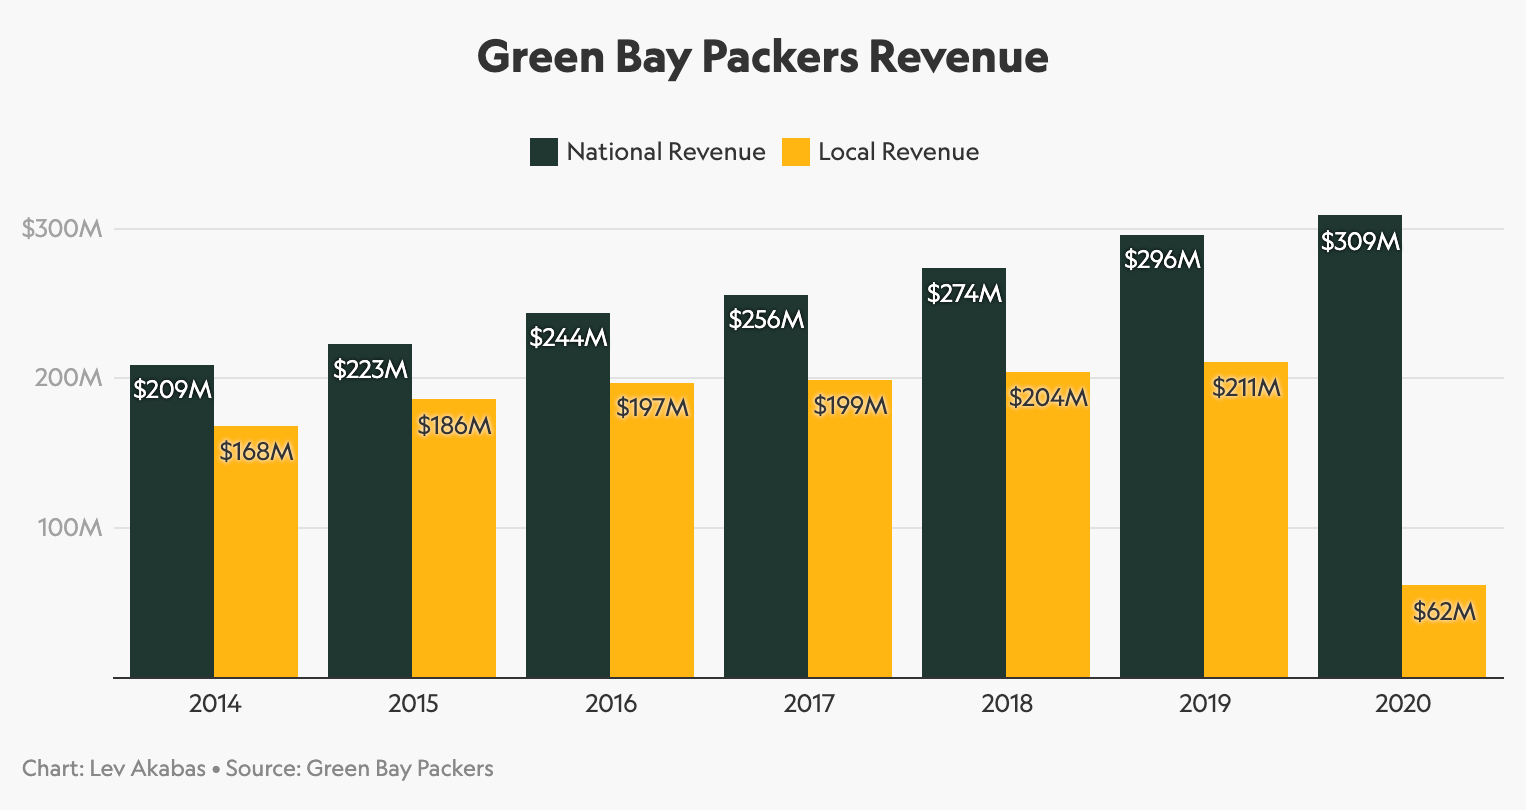The width and height of the screenshot is (1526, 810).
Task: Click the National Revenue legend swatch
Action: (543, 151)
